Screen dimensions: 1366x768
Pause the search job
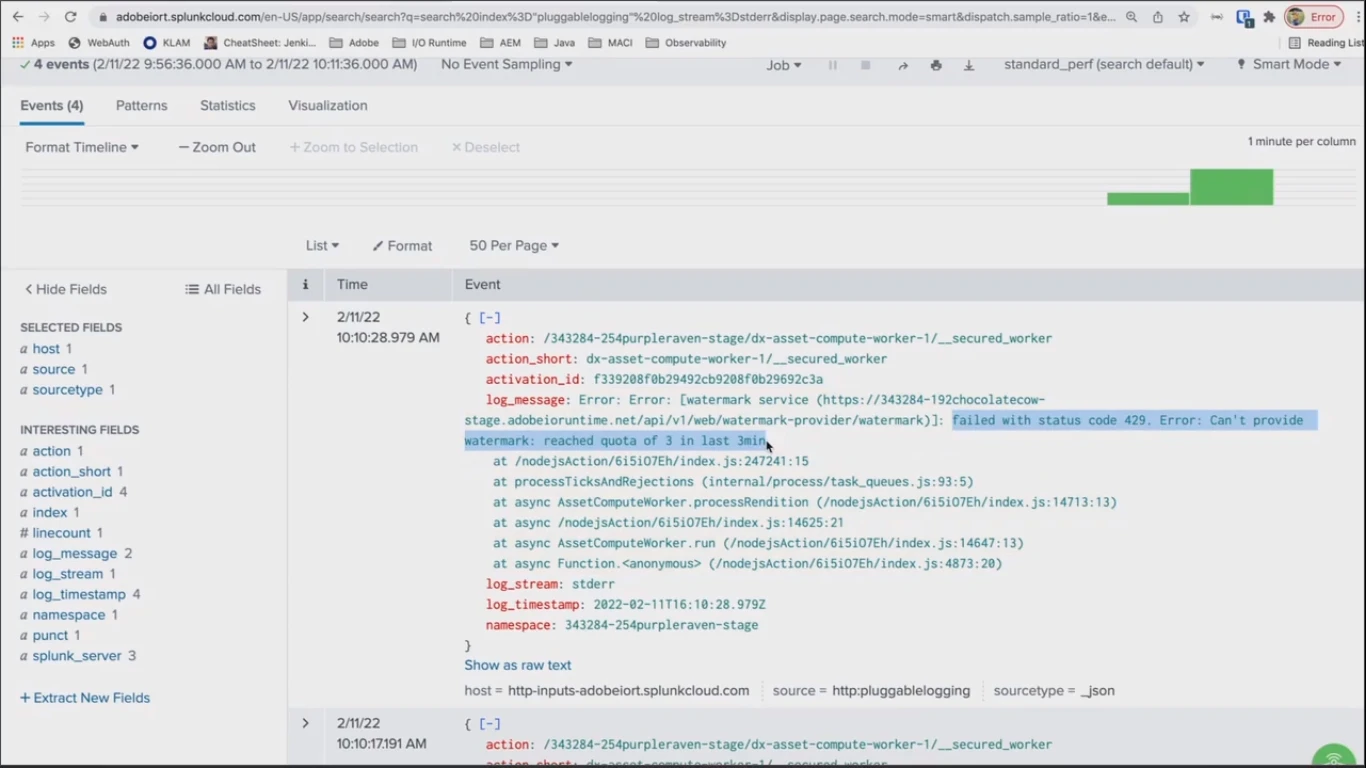point(832,65)
